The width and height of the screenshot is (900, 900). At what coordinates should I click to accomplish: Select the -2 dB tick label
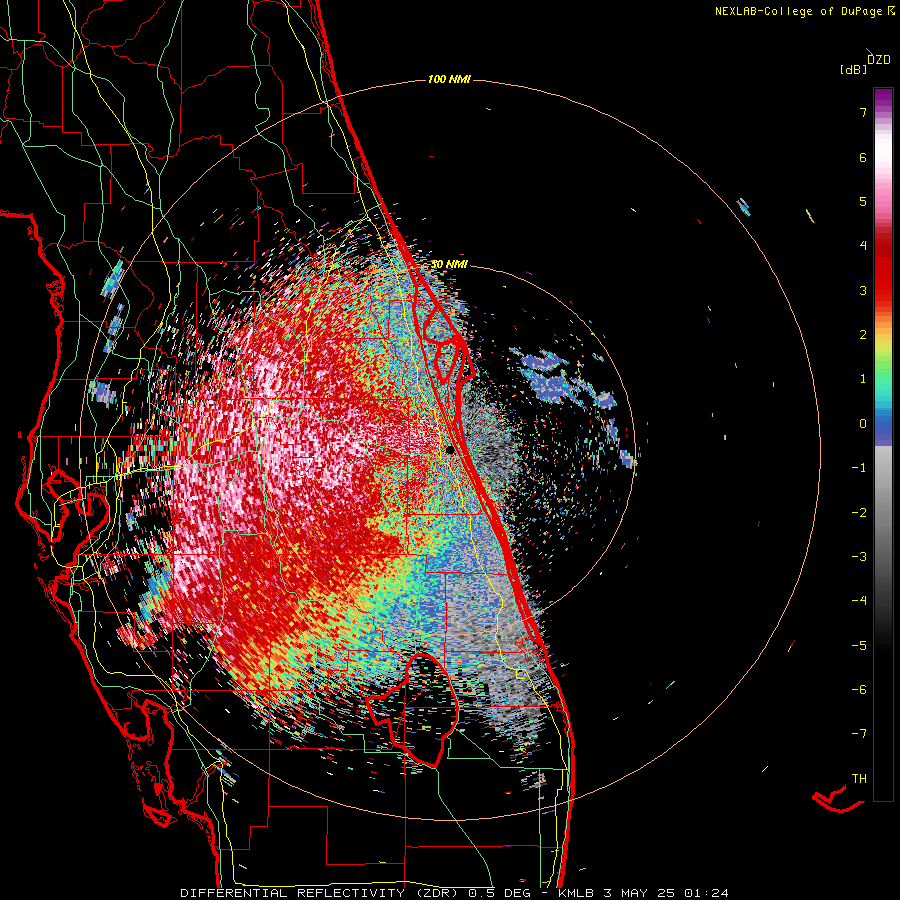(x=859, y=512)
